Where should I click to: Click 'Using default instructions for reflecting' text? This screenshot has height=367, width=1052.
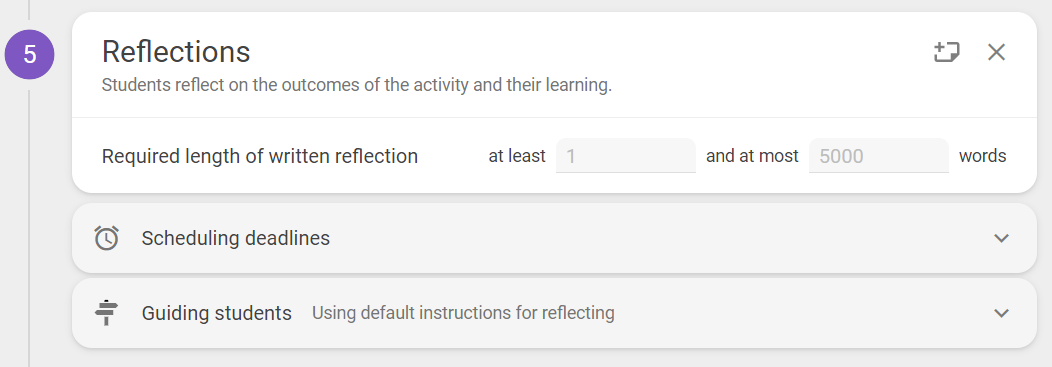pyautogui.click(x=463, y=313)
